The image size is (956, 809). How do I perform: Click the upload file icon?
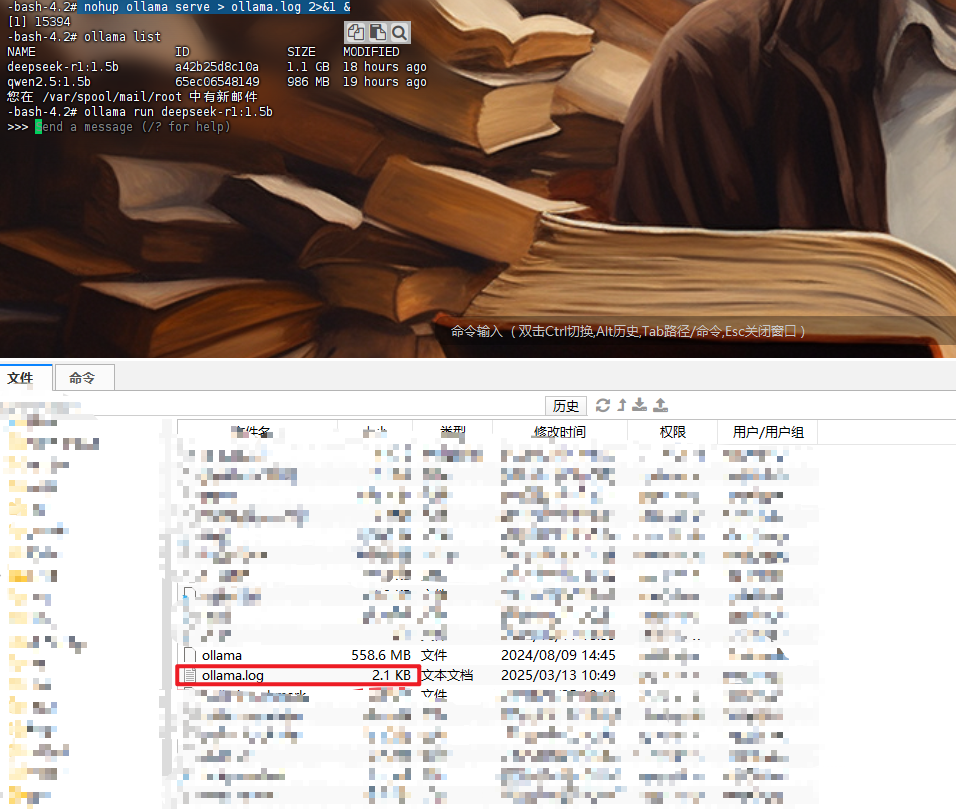point(660,405)
